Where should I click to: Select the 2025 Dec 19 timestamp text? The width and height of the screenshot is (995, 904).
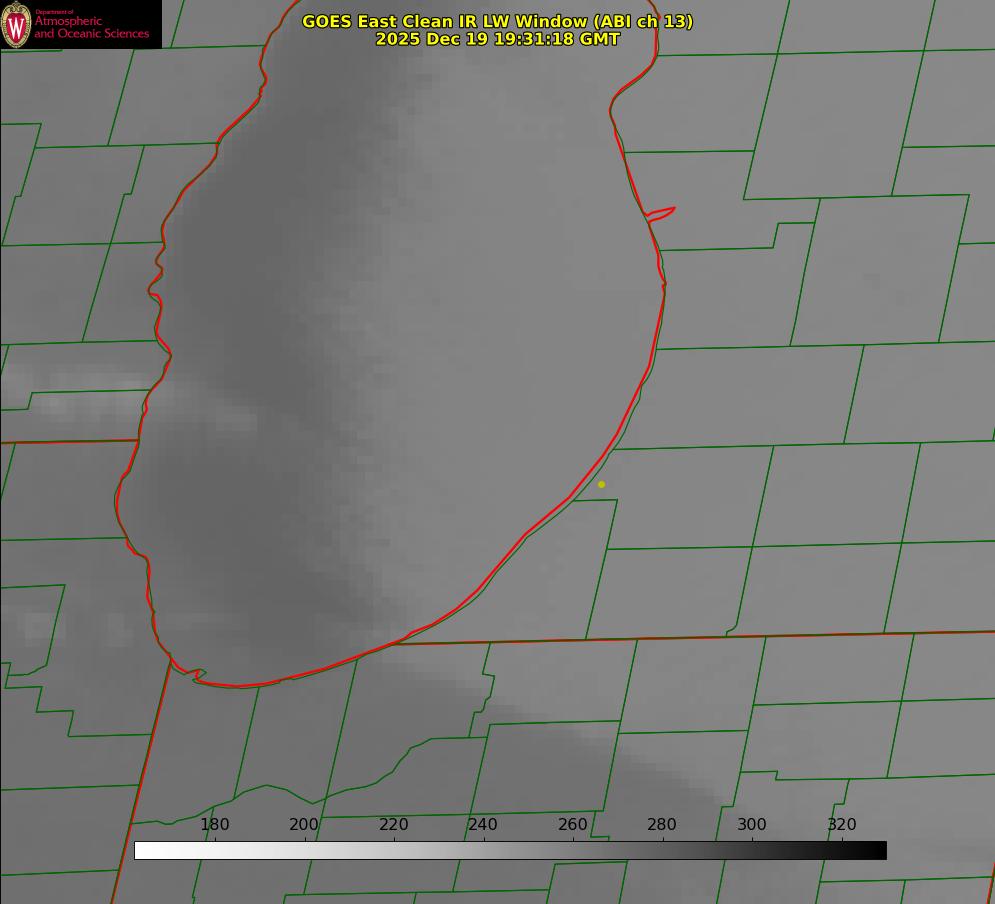[497, 39]
